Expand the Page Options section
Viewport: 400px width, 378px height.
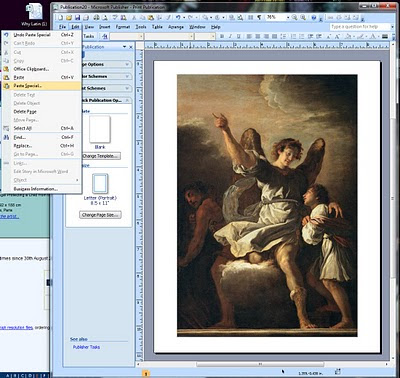coord(107,64)
